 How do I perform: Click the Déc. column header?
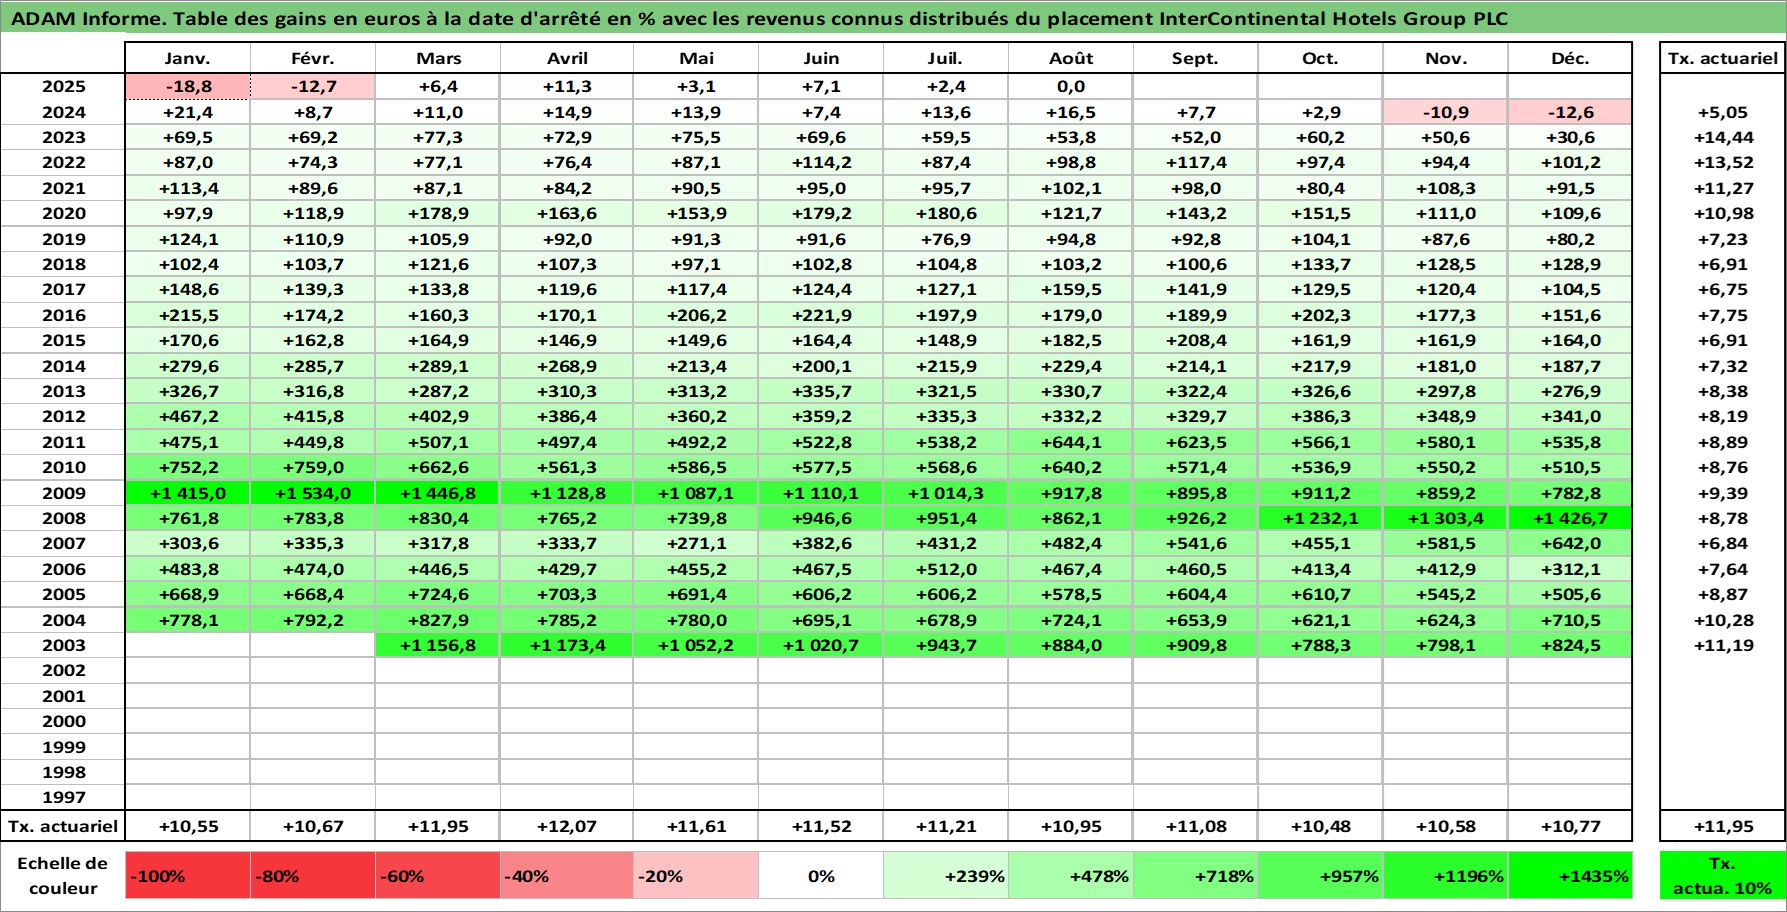(x=1570, y=58)
